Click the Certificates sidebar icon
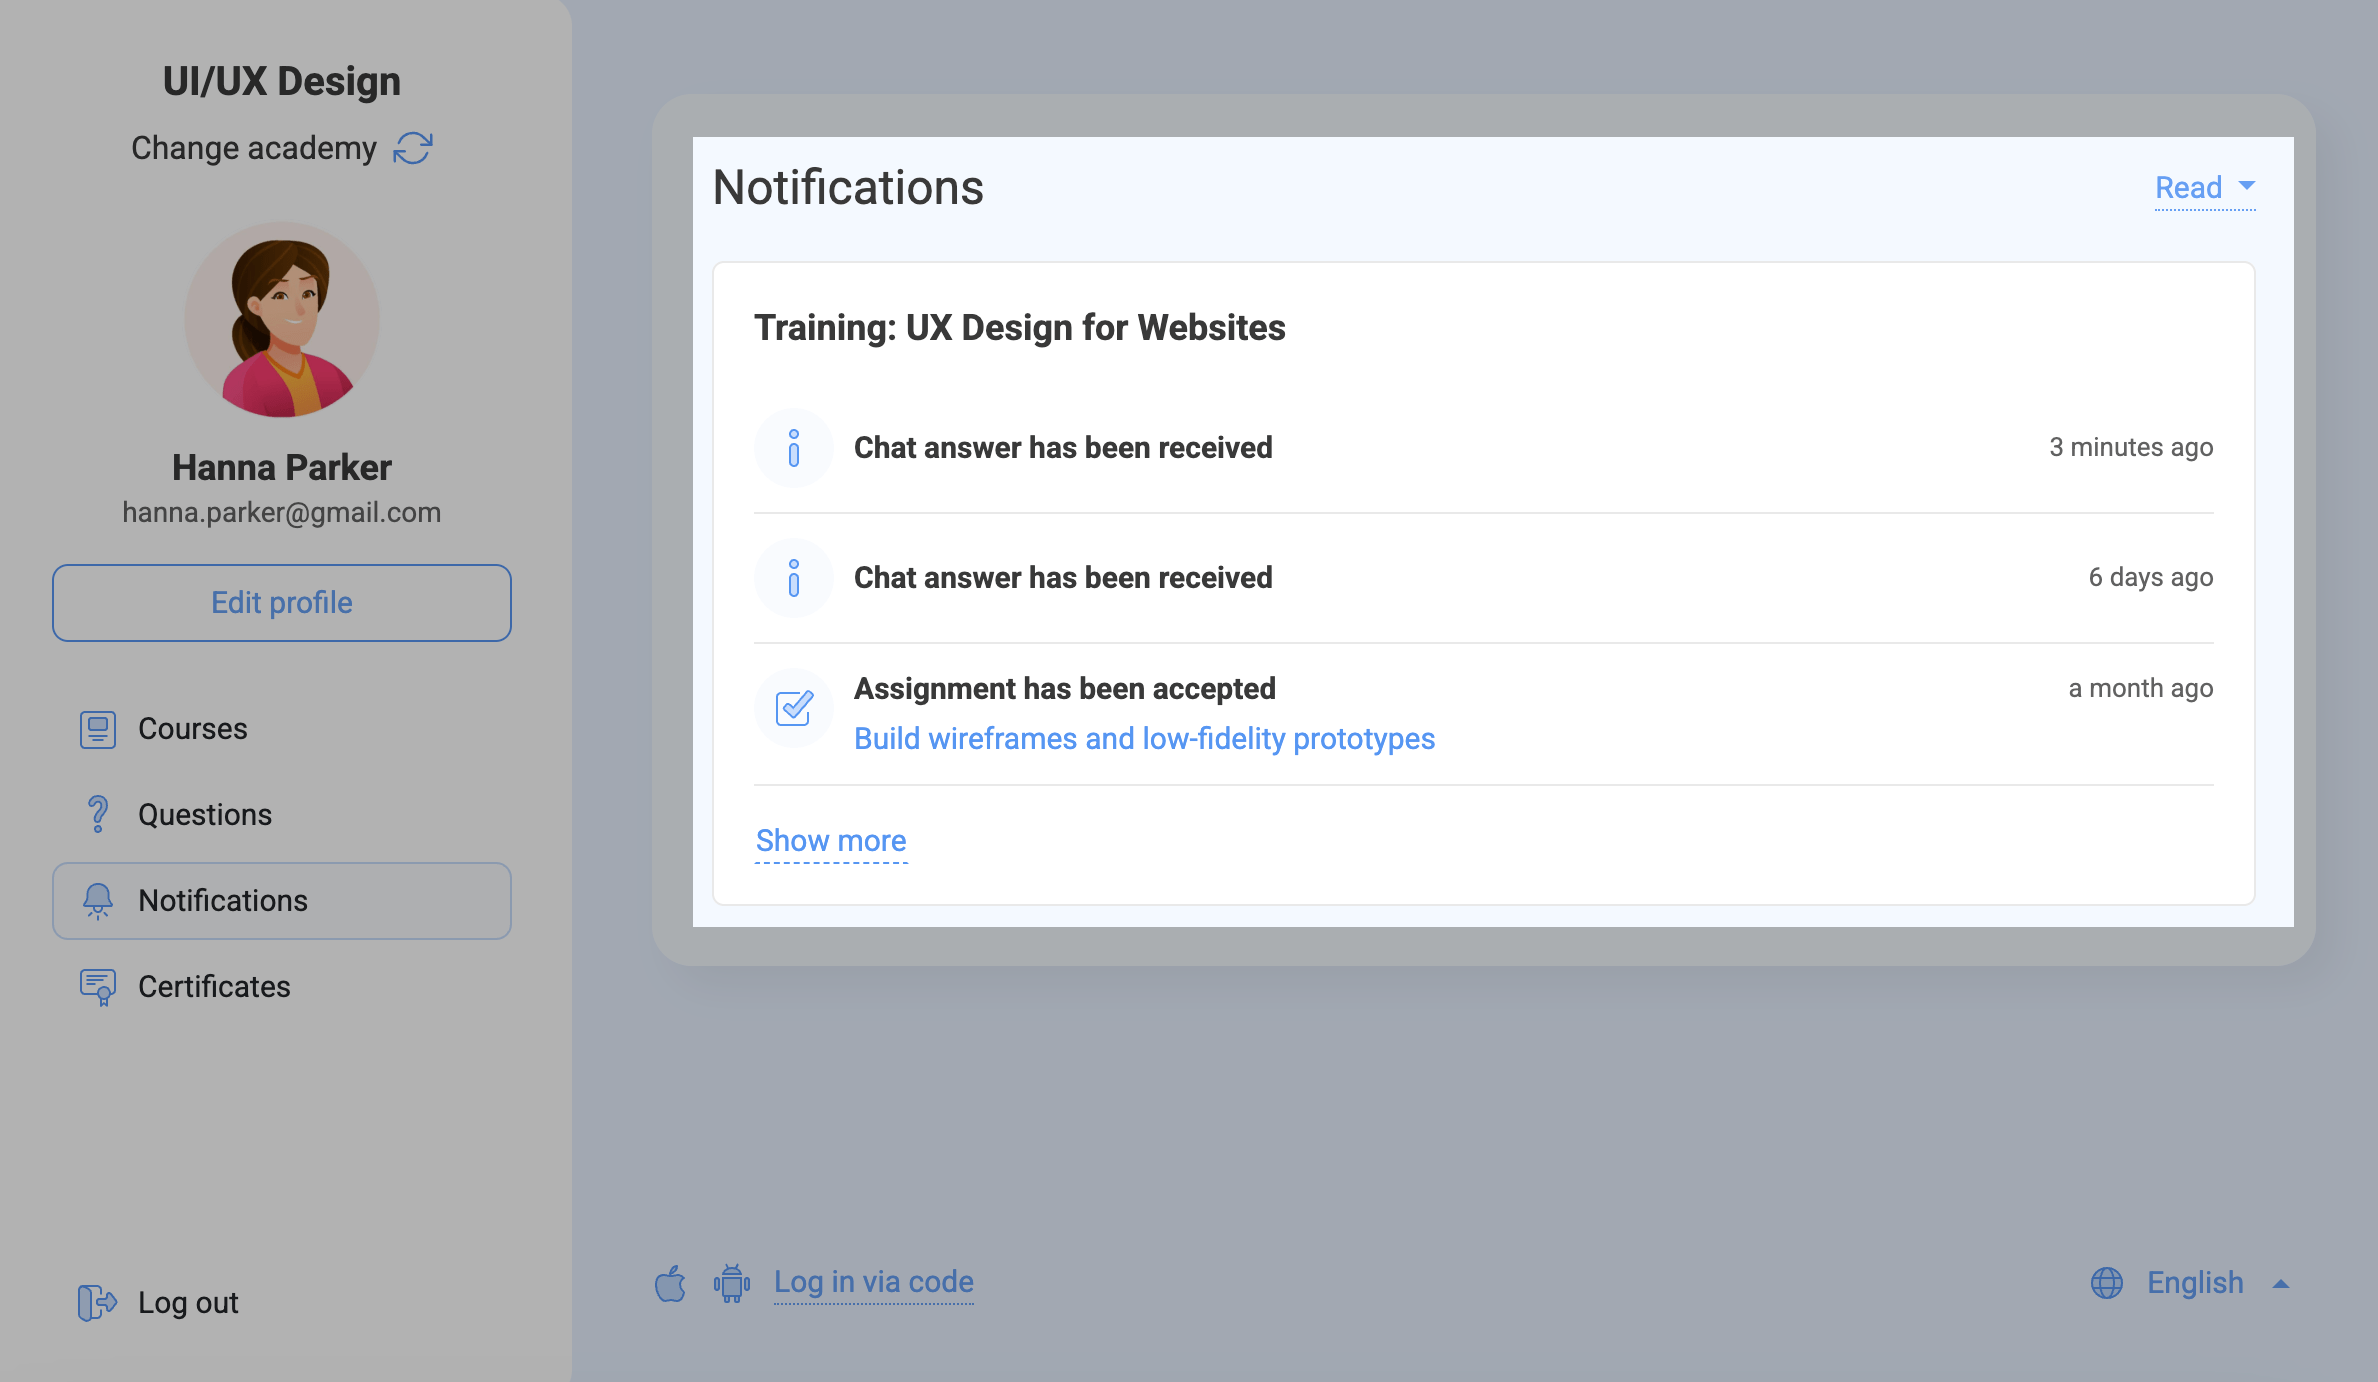The height and width of the screenshot is (1382, 2378). coord(98,987)
